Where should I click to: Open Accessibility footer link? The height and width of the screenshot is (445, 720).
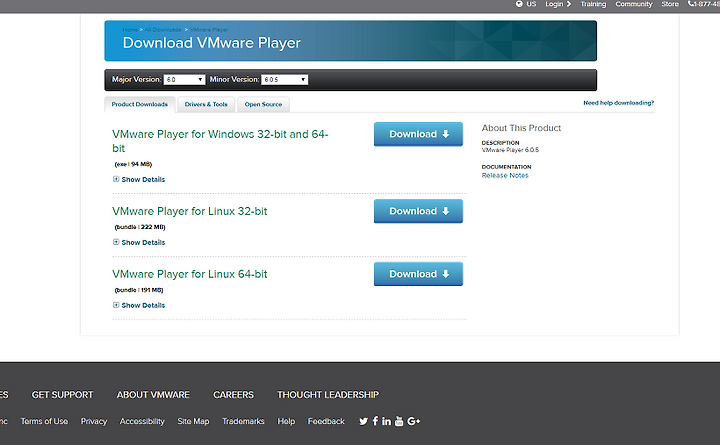click(142, 421)
